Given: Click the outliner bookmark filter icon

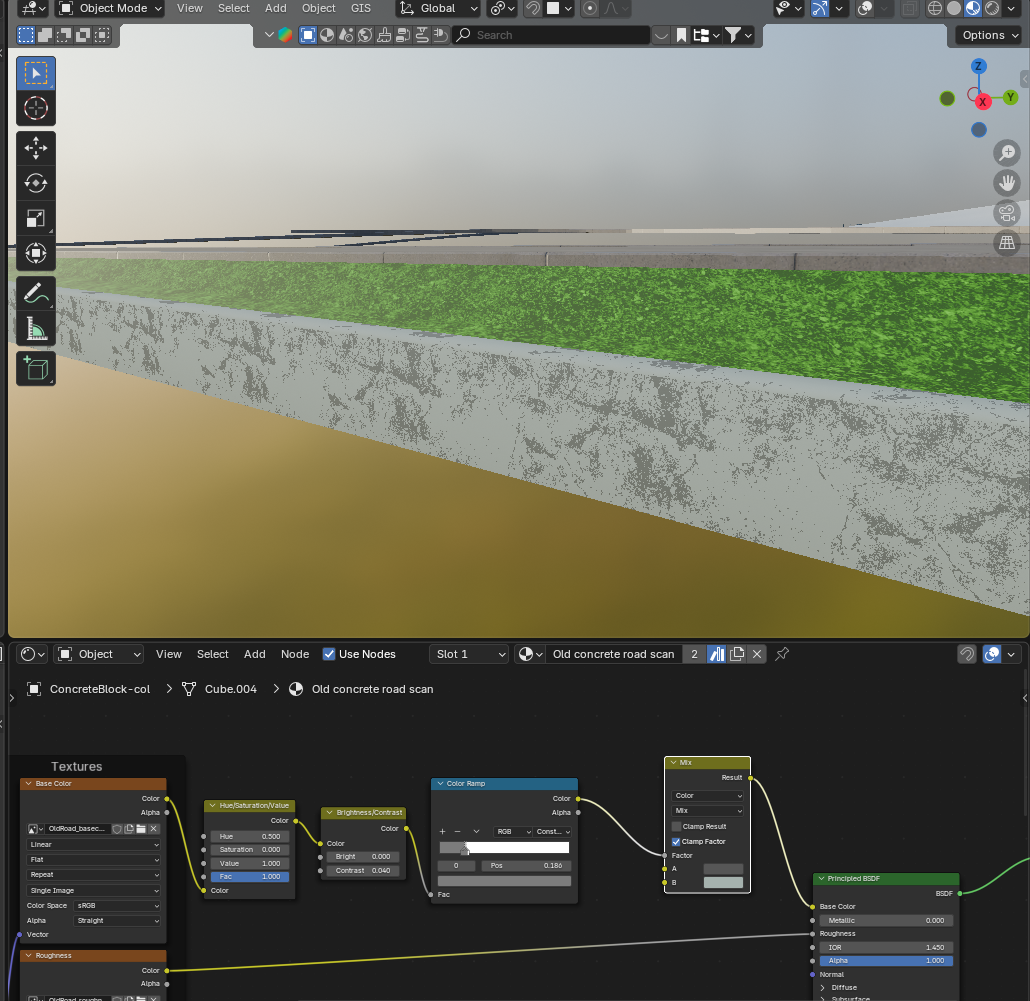Looking at the screenshot, I should 681,35.
